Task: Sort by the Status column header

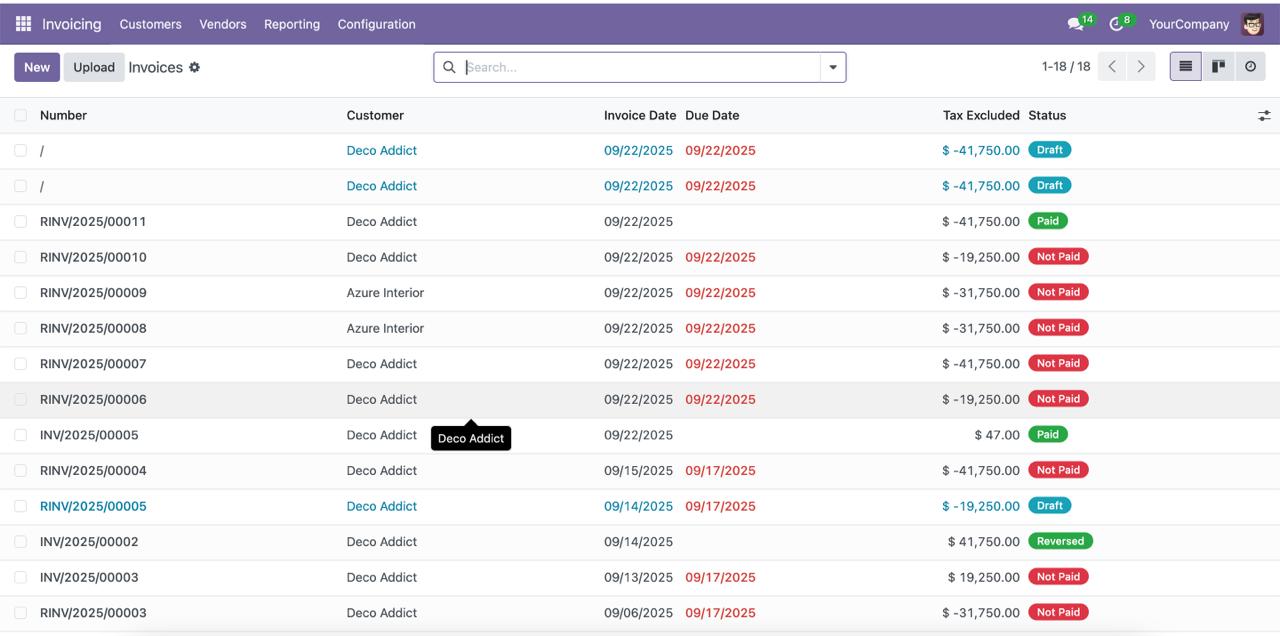Action: click(1047, 115)
